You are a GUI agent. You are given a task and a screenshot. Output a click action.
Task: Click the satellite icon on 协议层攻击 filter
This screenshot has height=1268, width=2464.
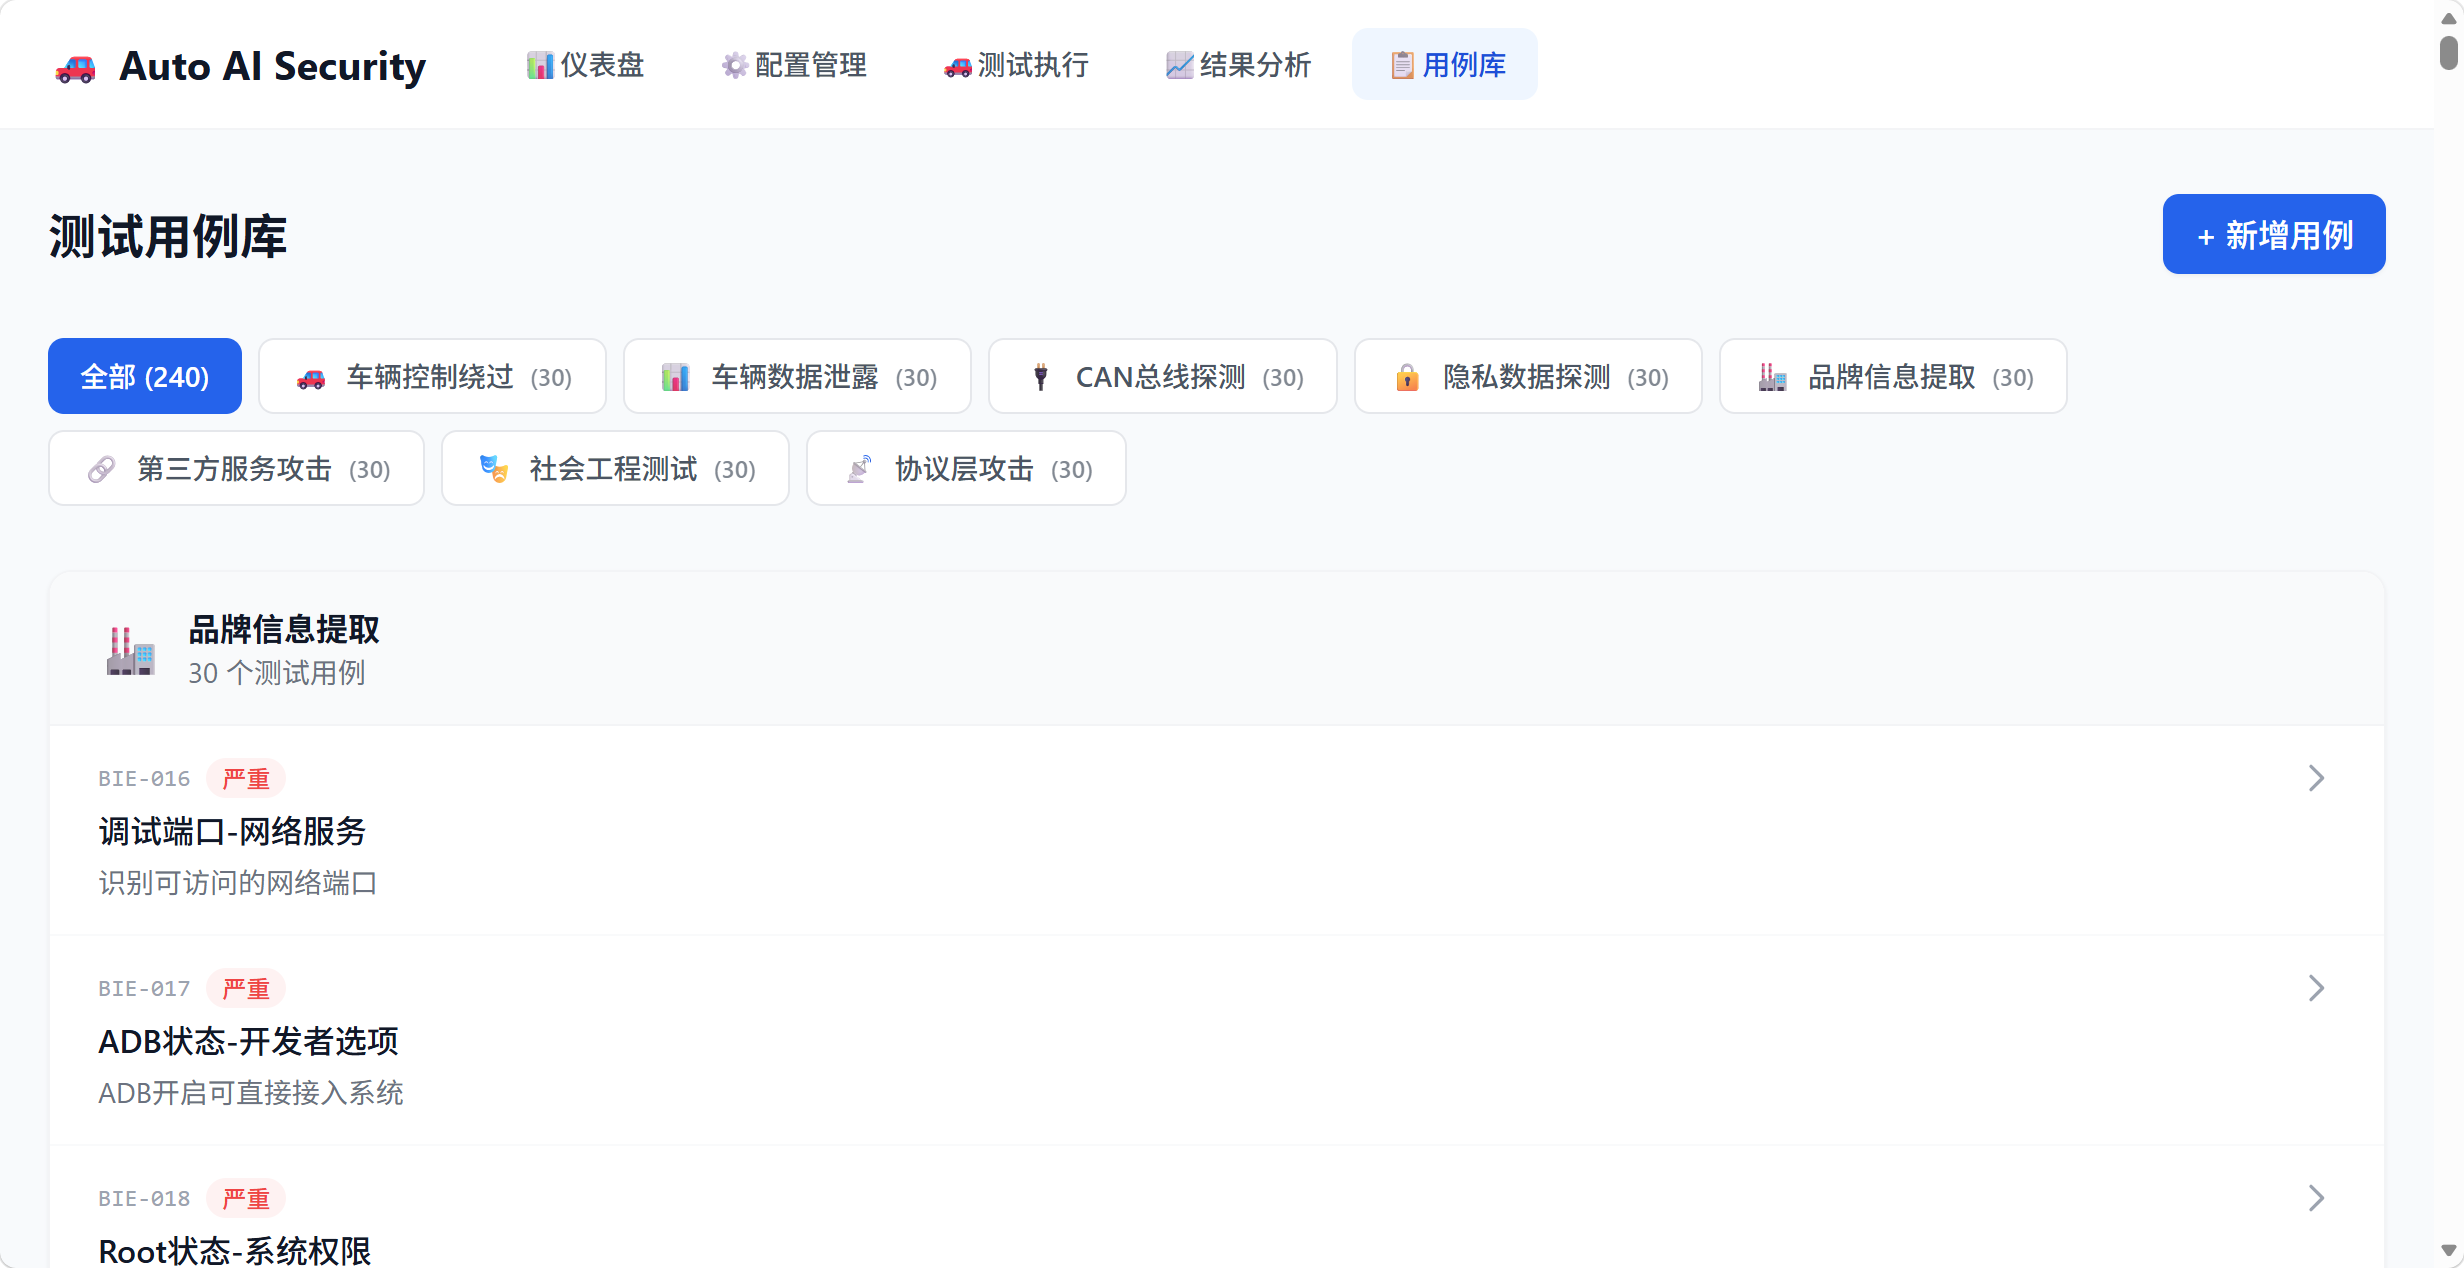pos(859,469)
